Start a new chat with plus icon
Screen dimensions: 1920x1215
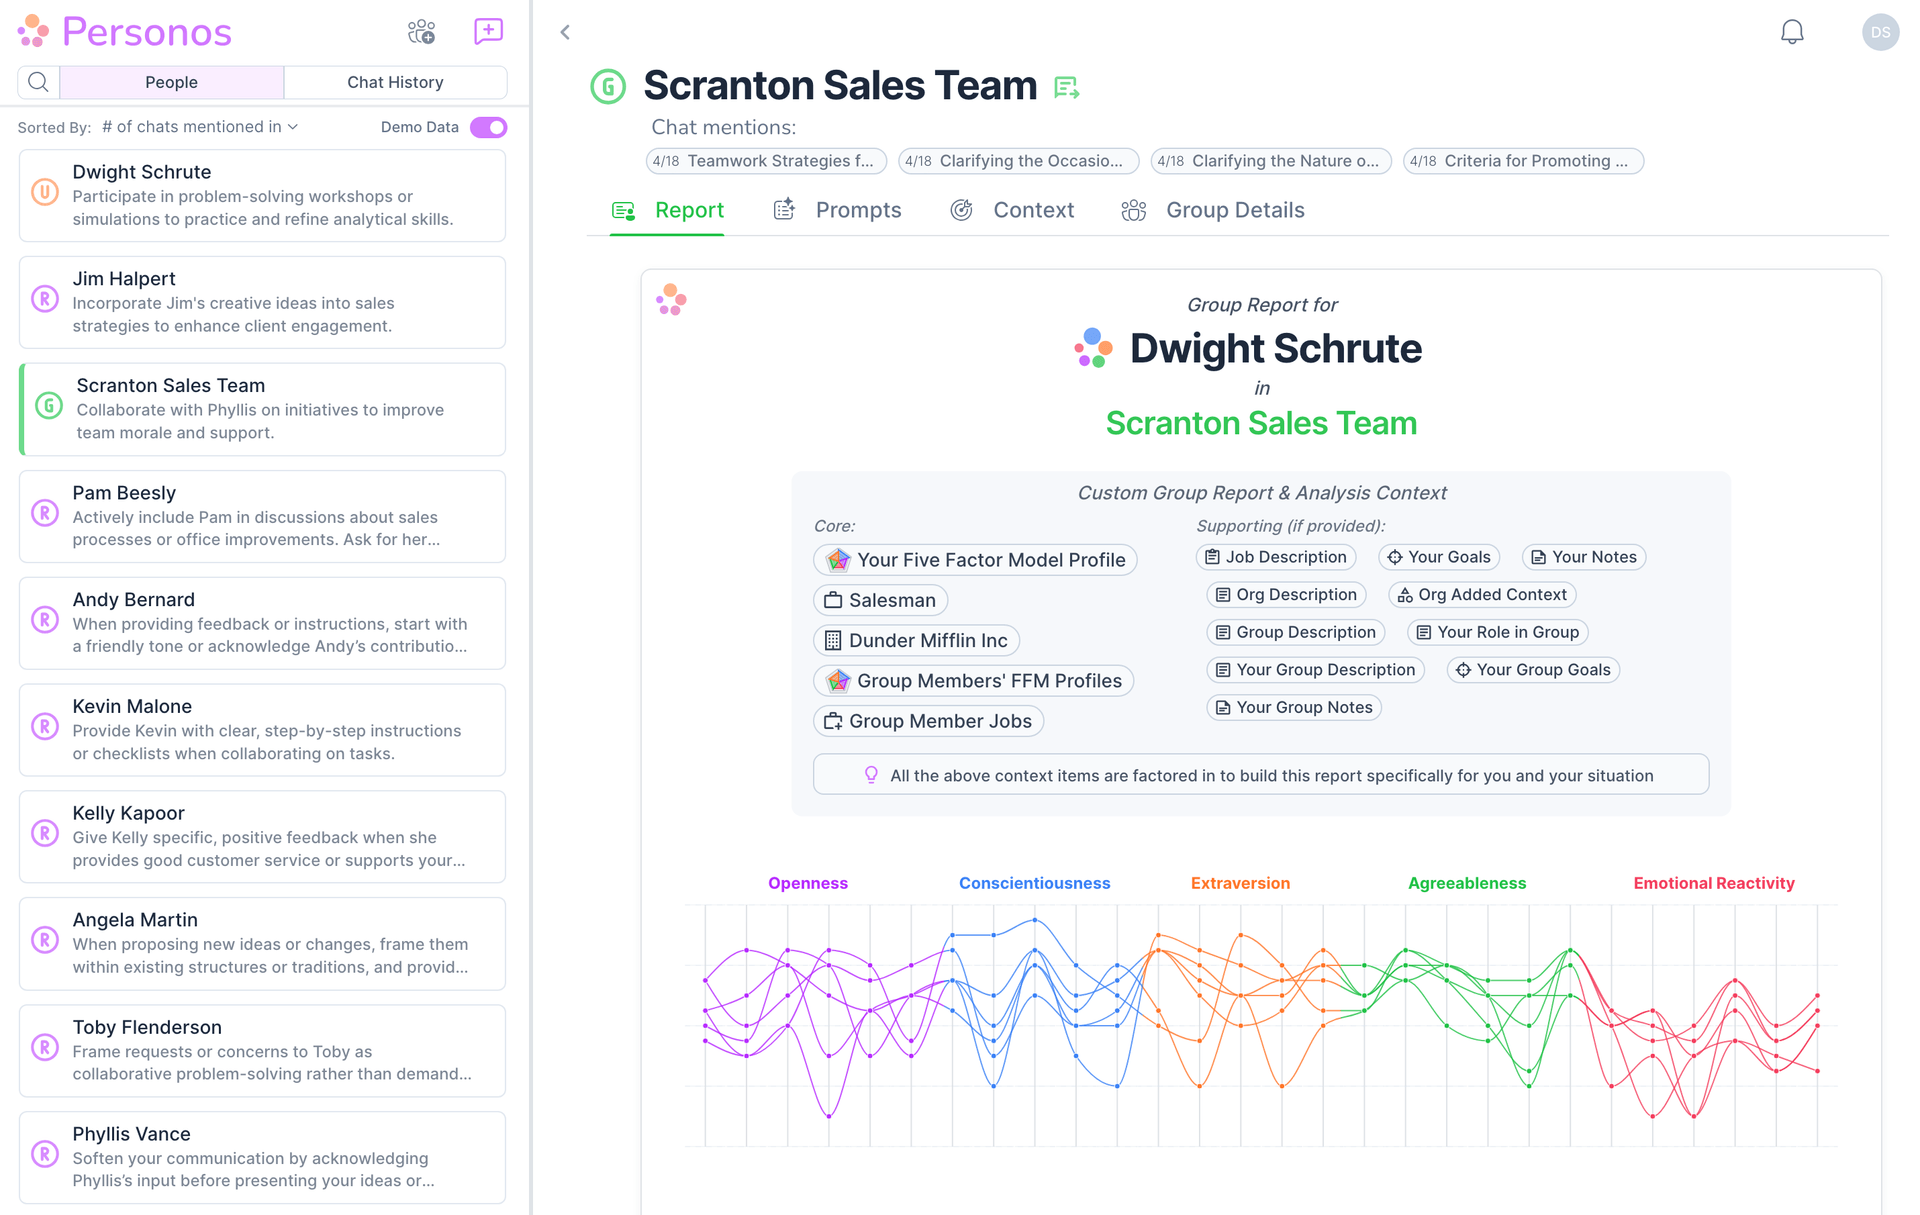point(488,32)
